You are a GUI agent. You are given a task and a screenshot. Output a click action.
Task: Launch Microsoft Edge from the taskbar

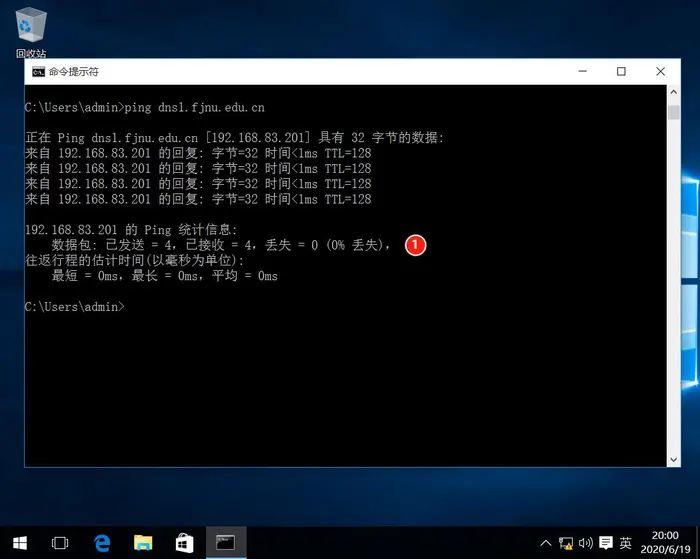(102, 543)
